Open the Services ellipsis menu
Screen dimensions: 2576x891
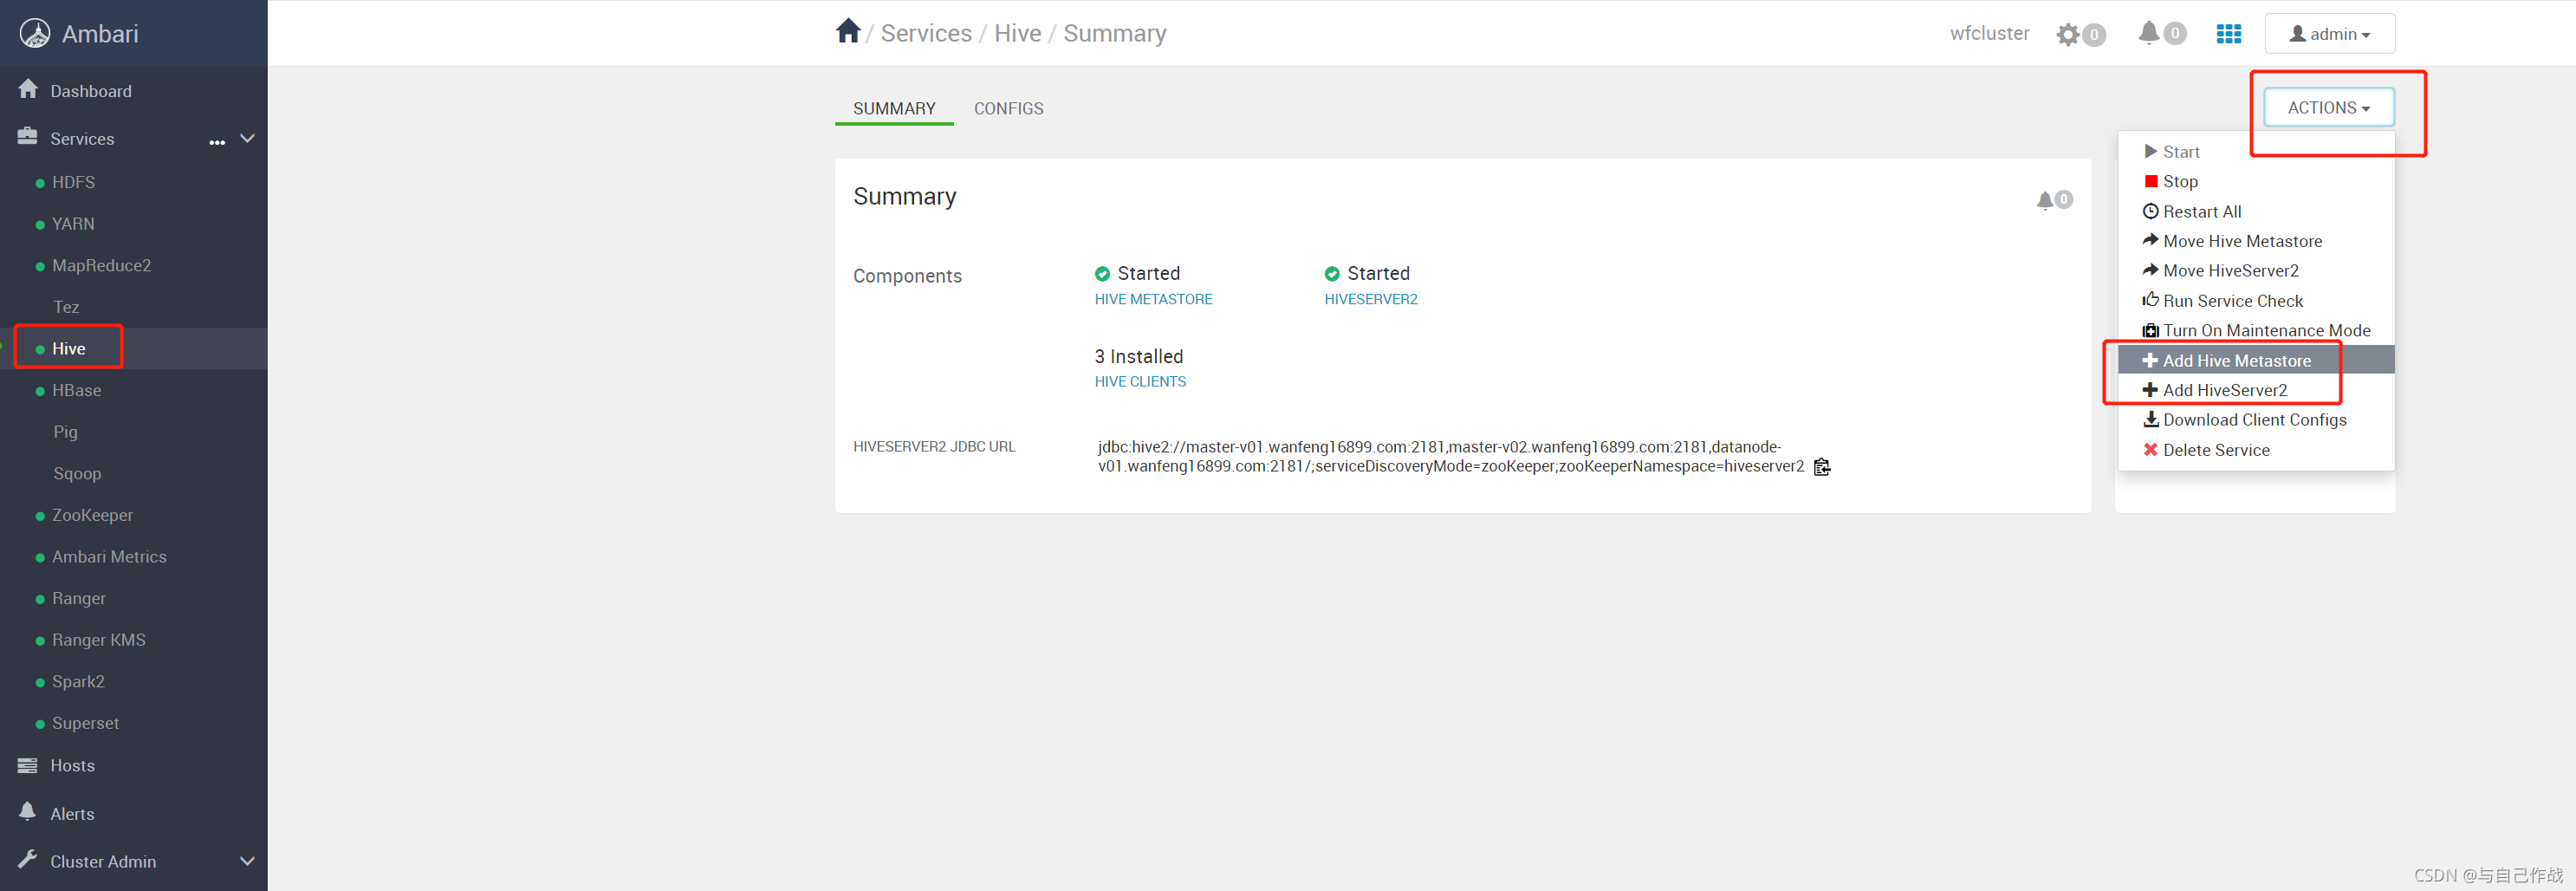pos(217,142)
